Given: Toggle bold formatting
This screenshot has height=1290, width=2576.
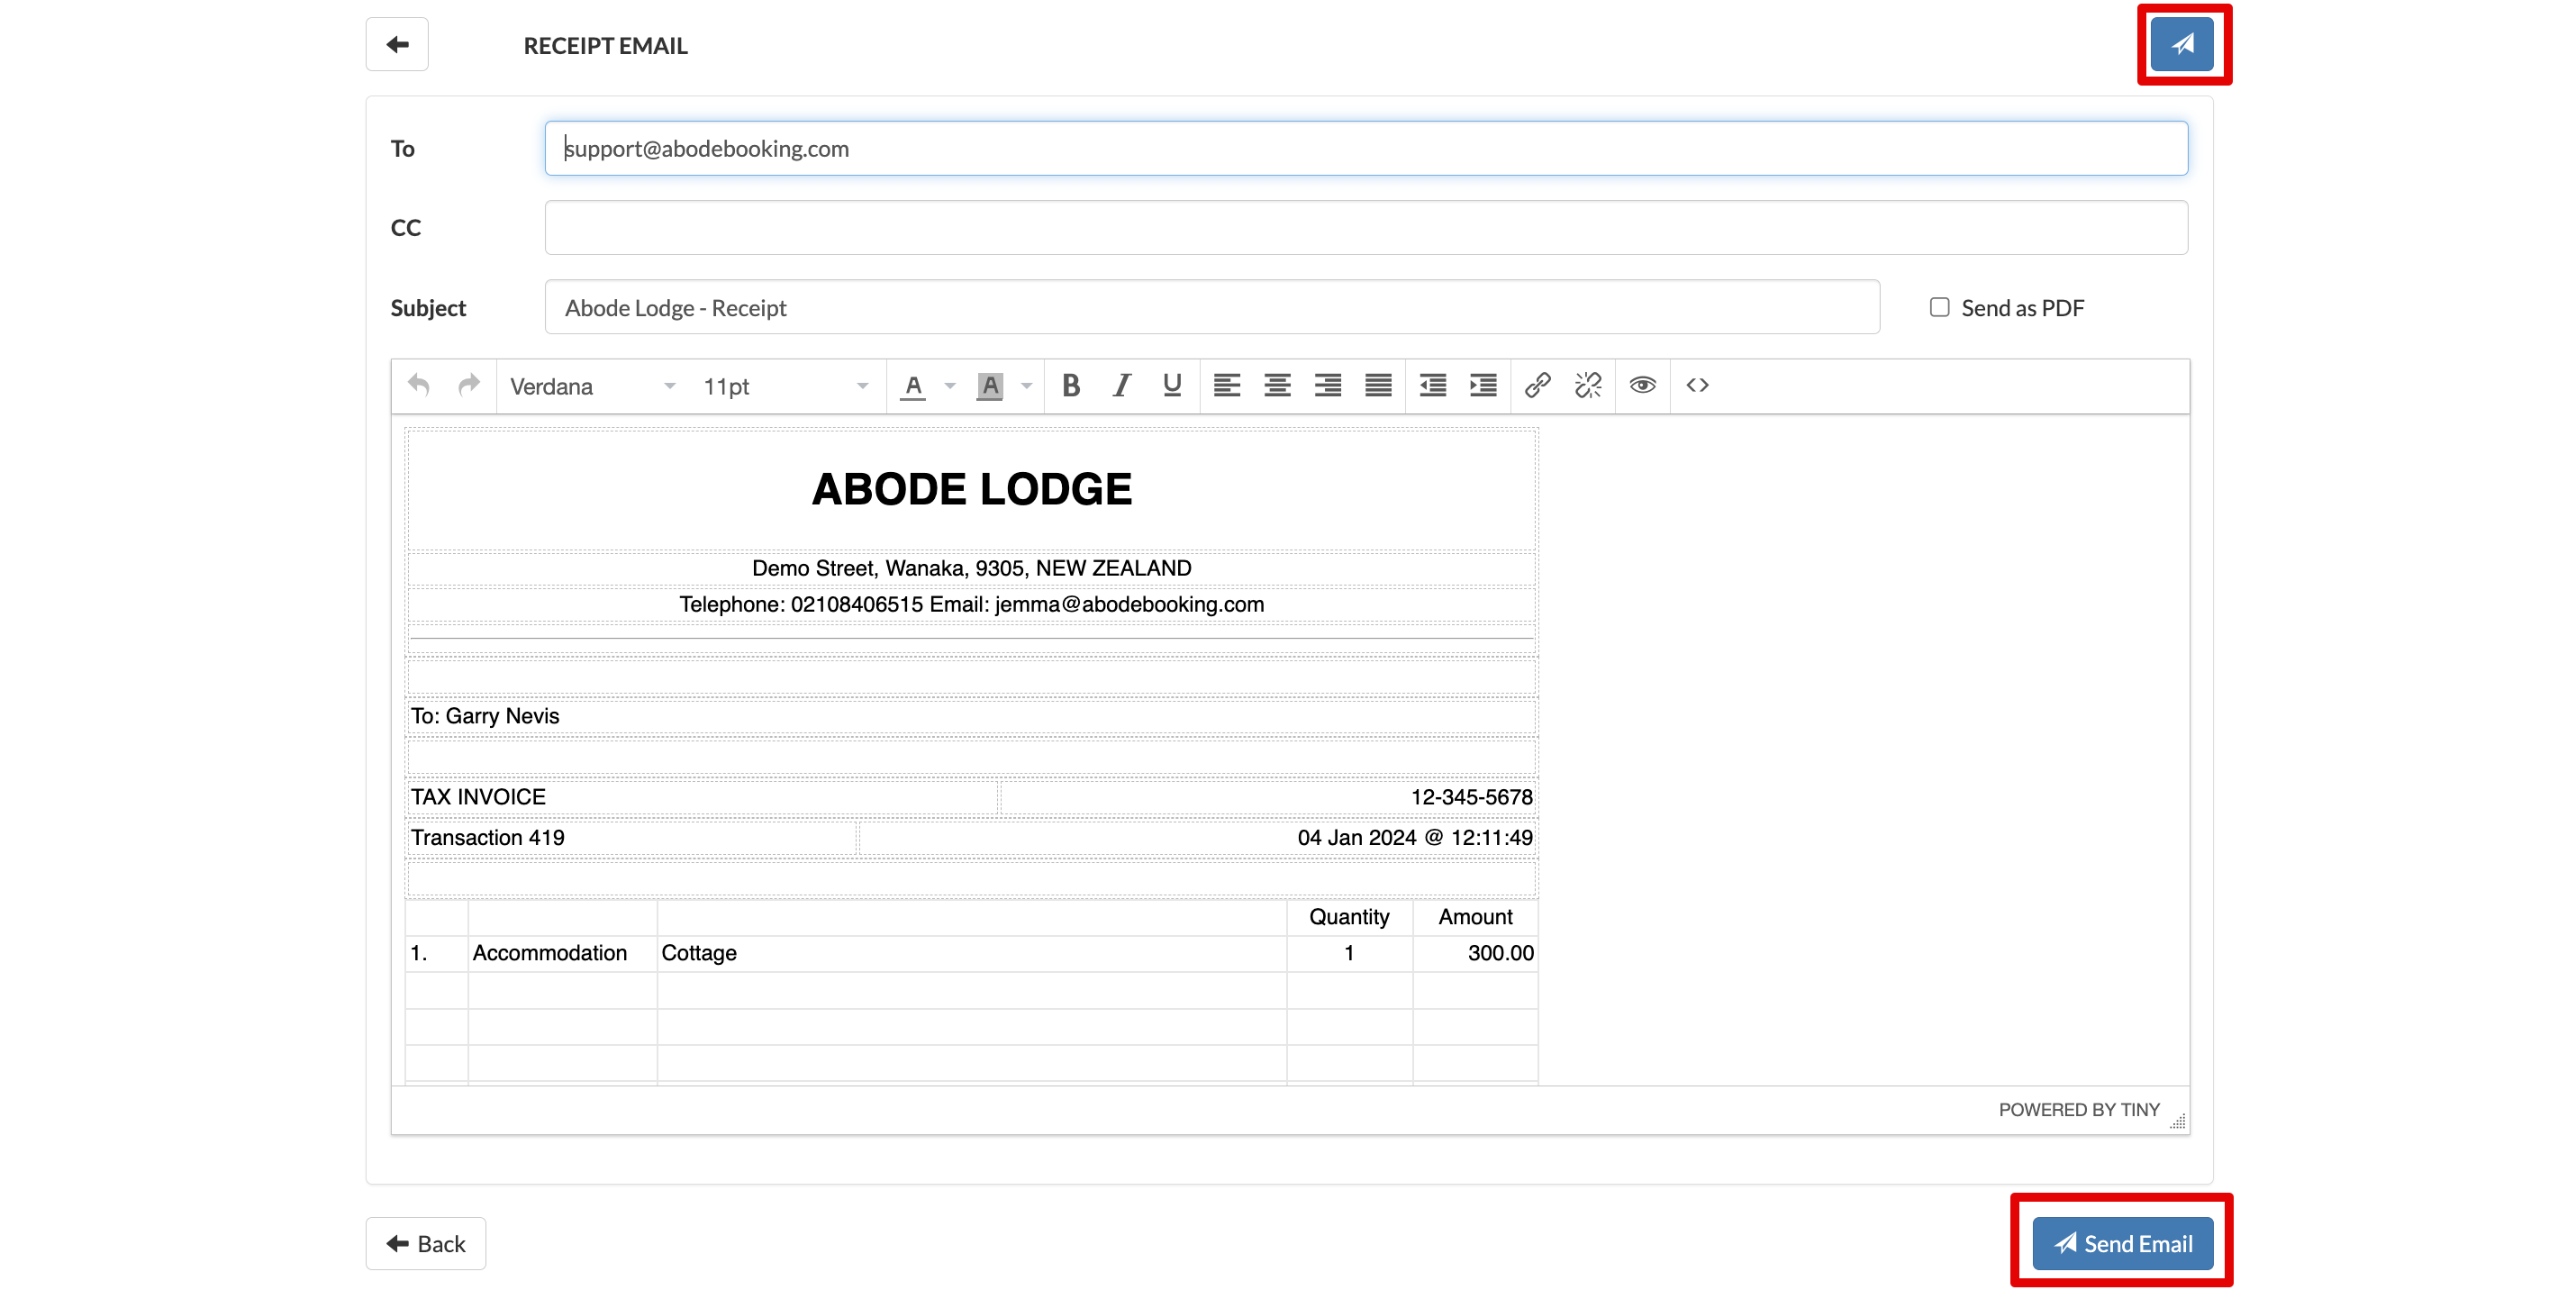Looking at the screenshot, I should click(x=1071, y=386).
